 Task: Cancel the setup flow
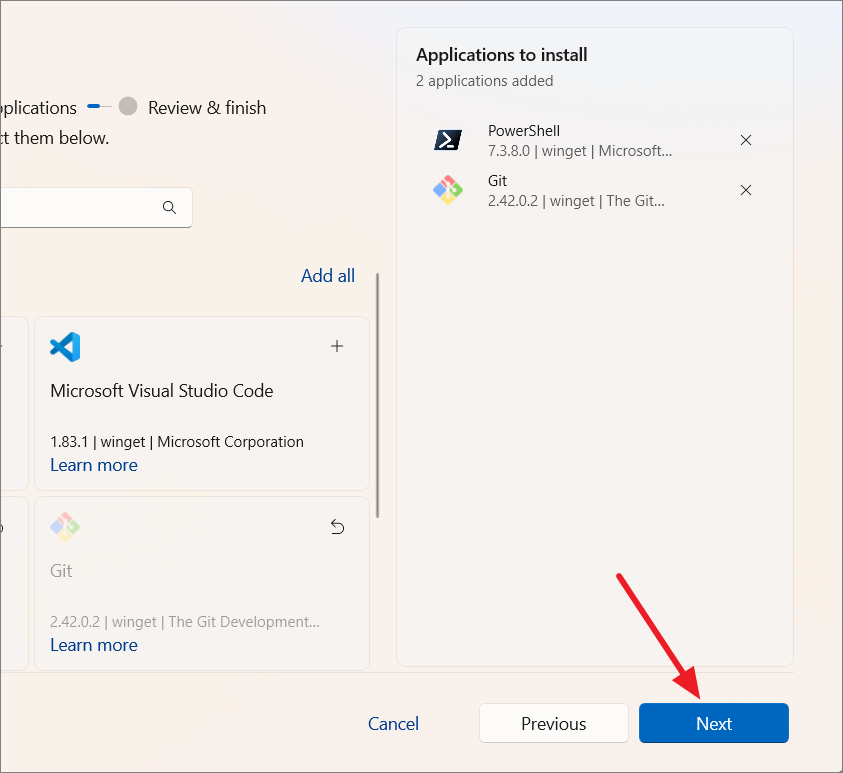[393, 724]
